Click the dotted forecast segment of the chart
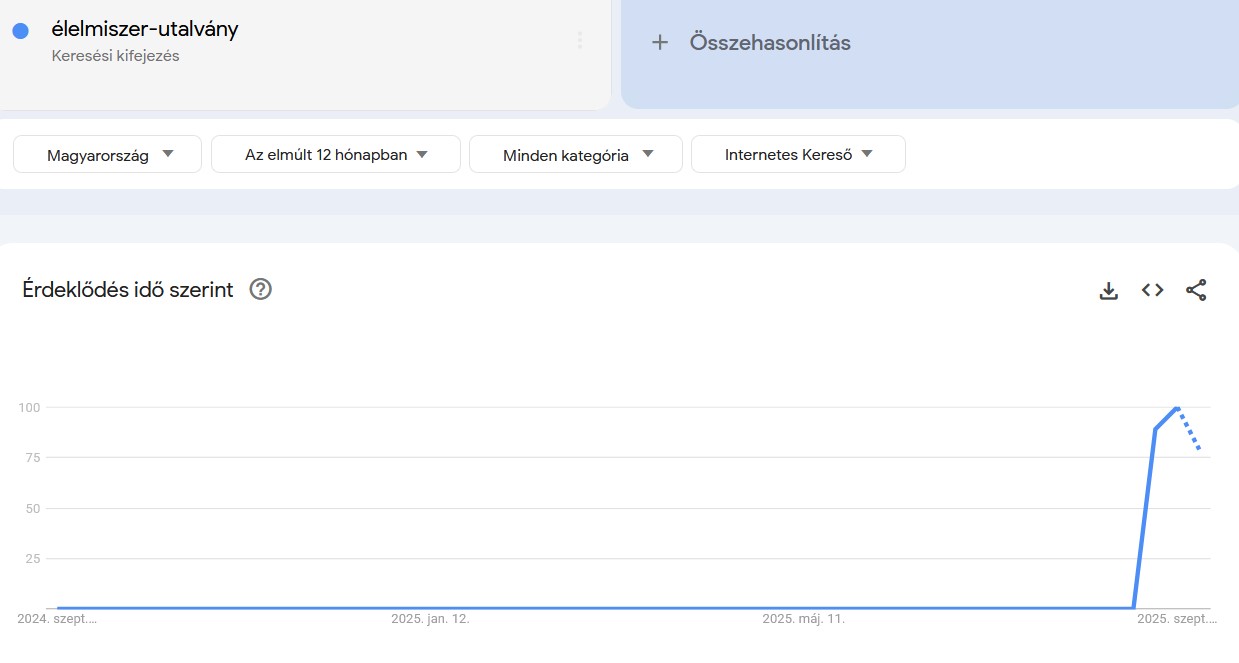This screenshot has height=663, width=1239. (x=1190, y=430)
